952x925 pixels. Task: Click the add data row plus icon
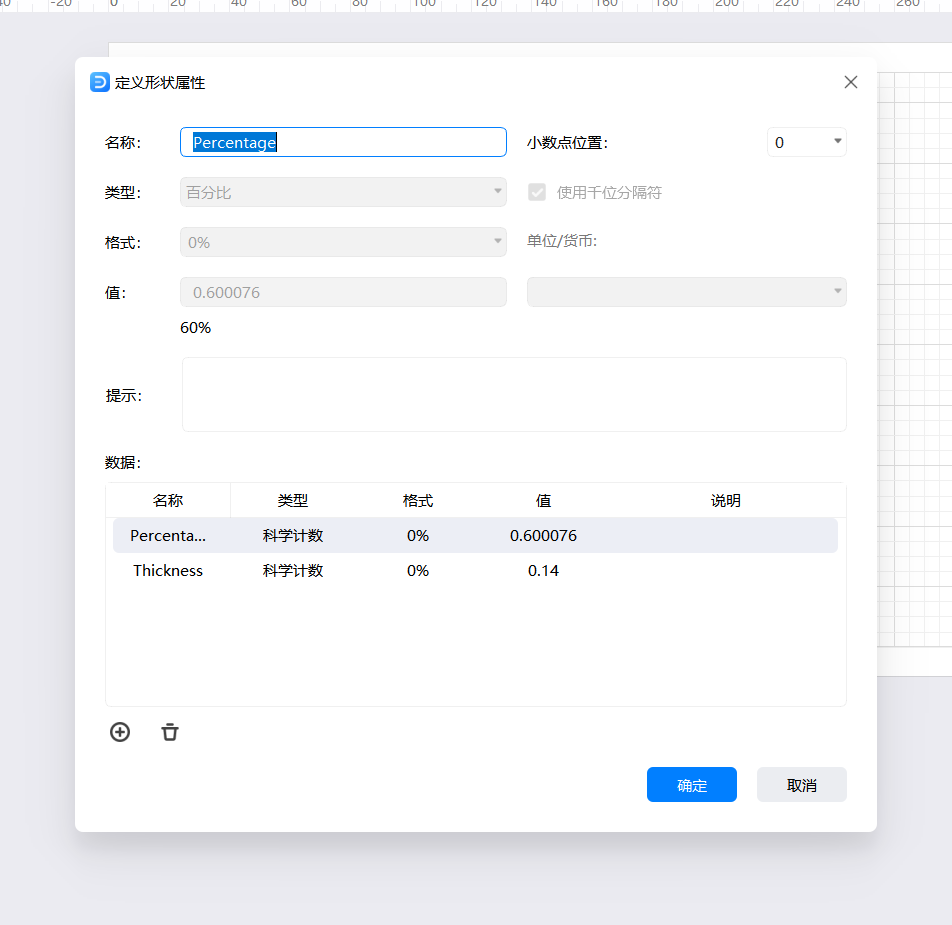pyautogui.click(x=120, y=732)
